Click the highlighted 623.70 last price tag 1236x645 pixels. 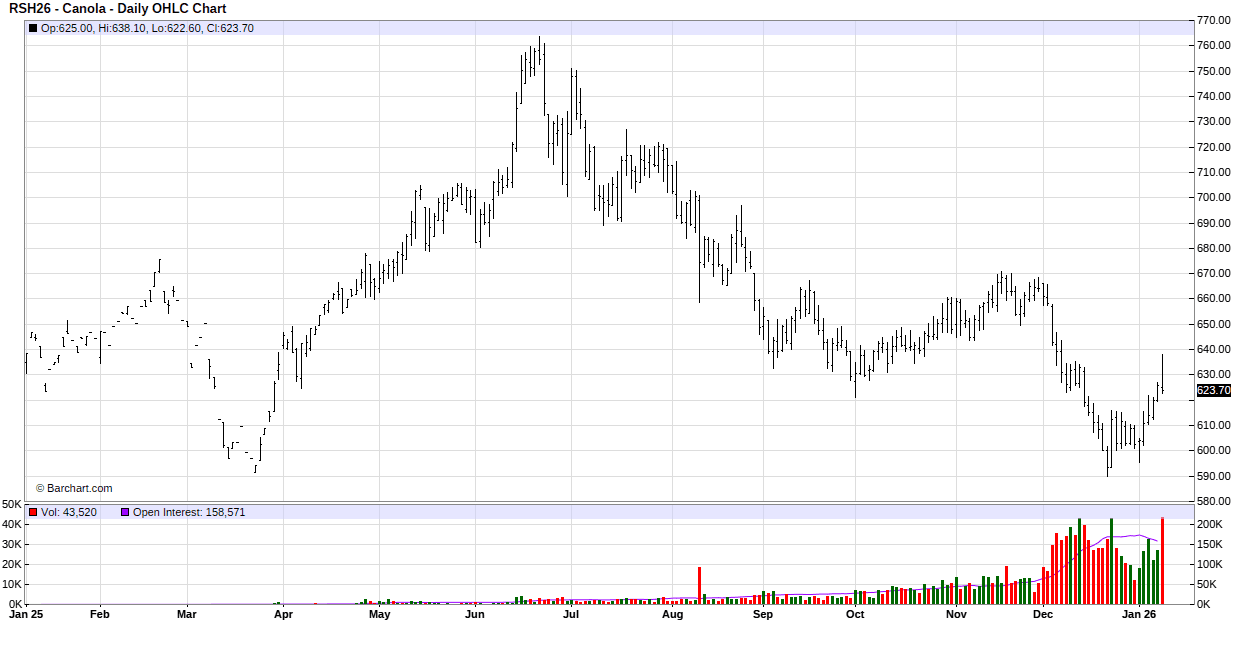tap(1213, 391)
